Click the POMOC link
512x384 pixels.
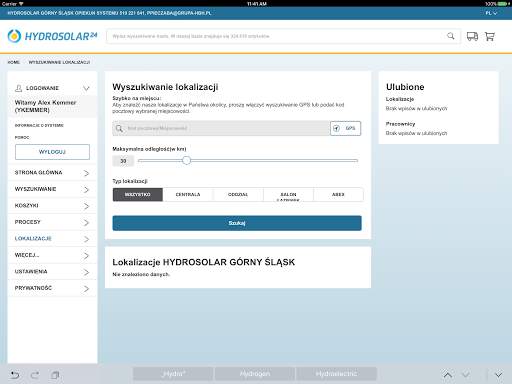click(22, 137)
